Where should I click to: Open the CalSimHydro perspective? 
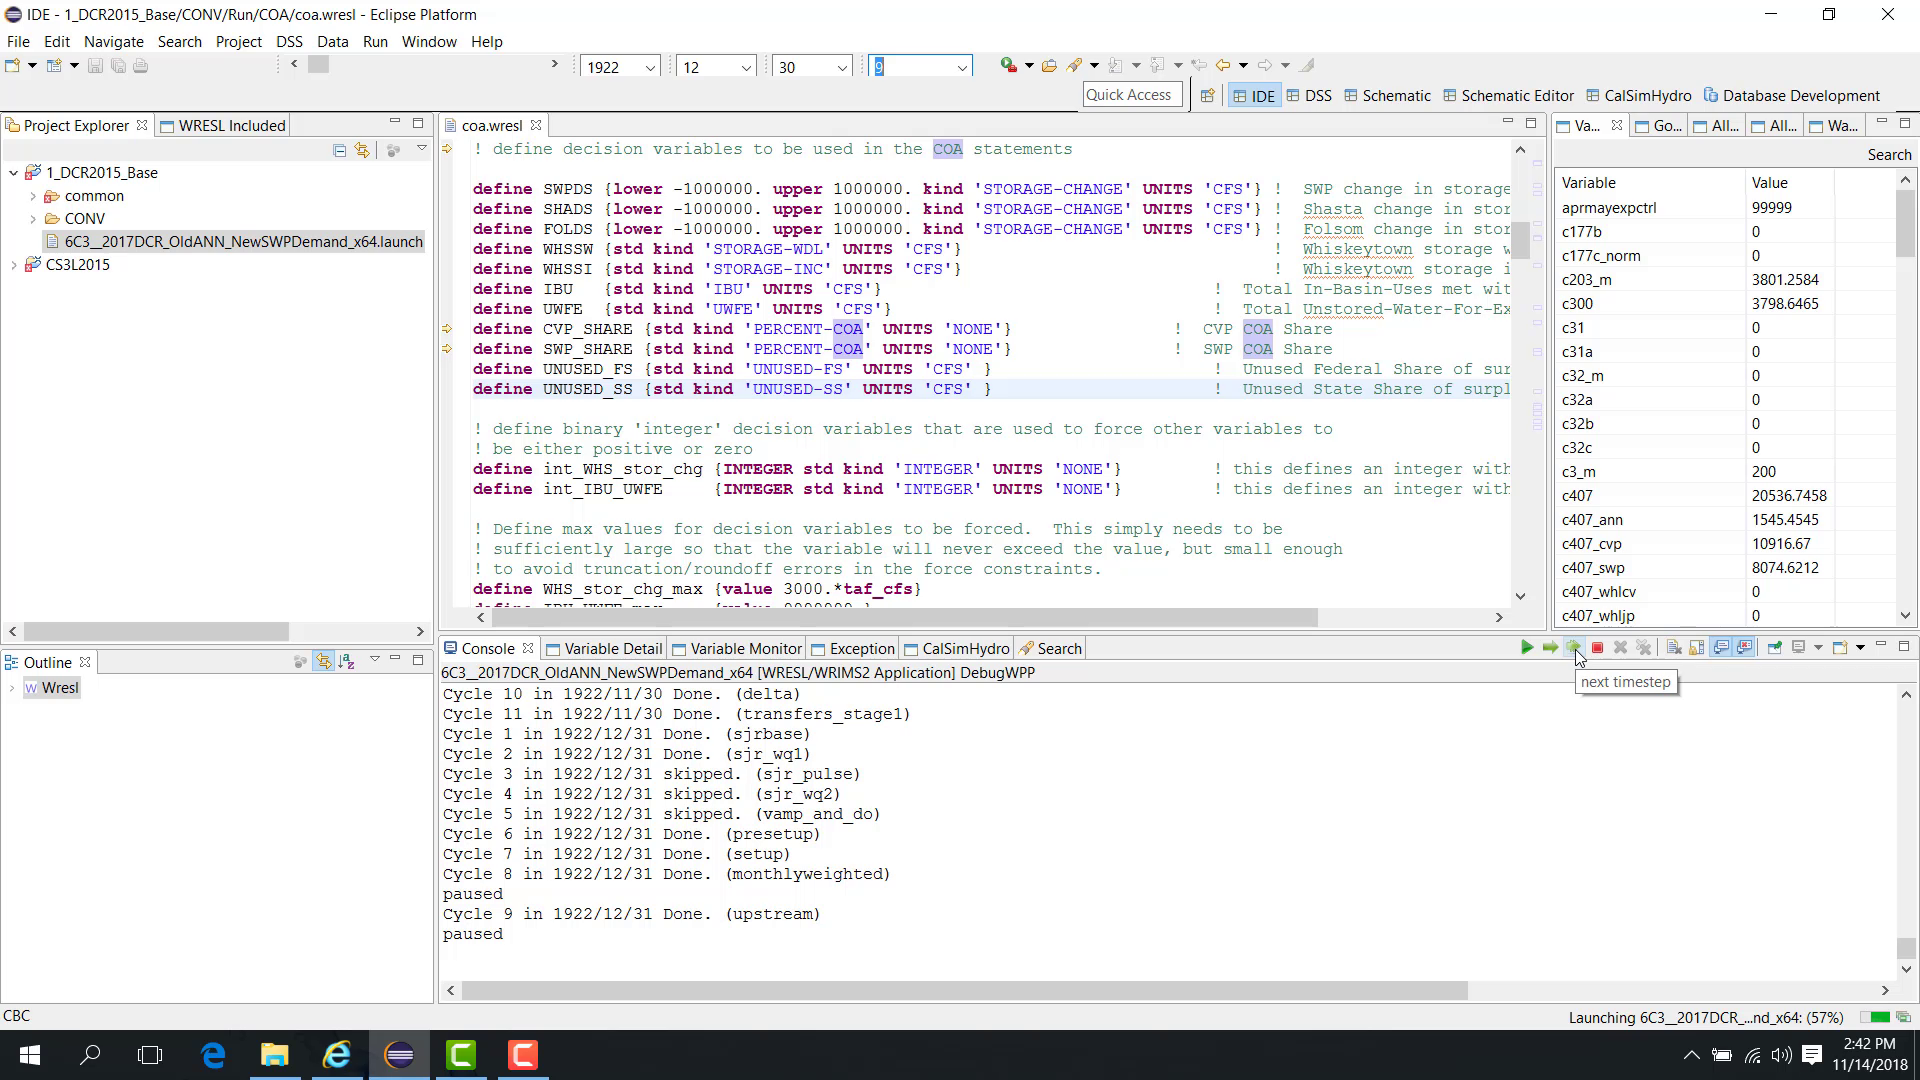[1639, 96]
